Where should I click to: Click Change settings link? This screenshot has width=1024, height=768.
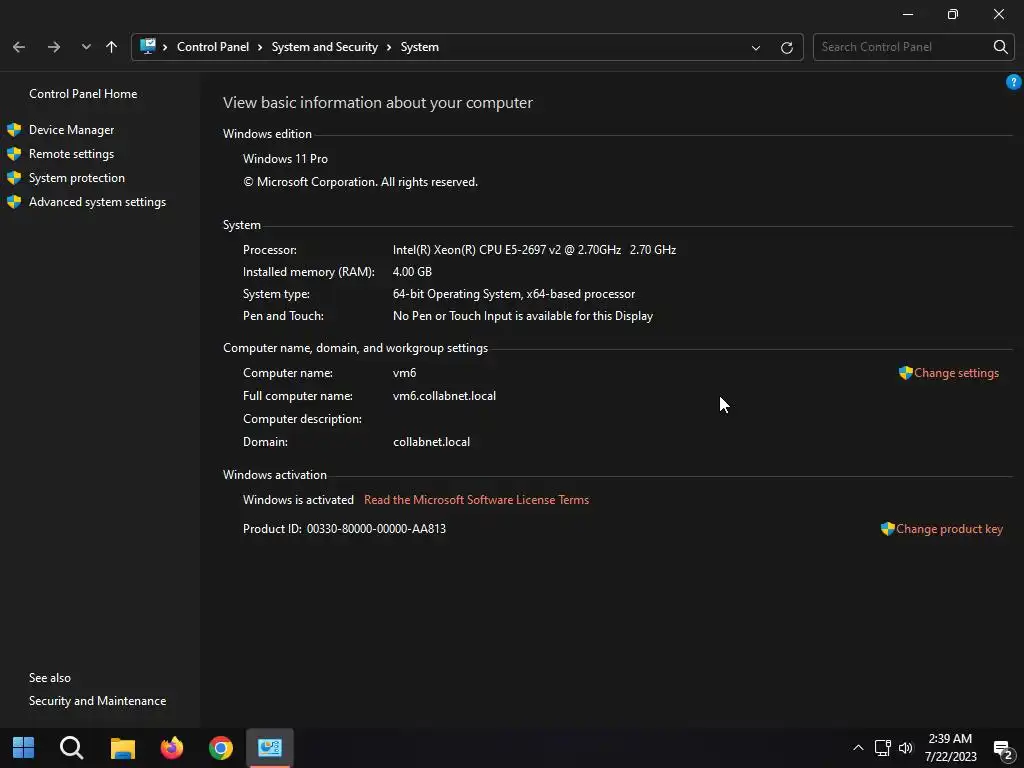pyautogui.click(x=956, y=373)
